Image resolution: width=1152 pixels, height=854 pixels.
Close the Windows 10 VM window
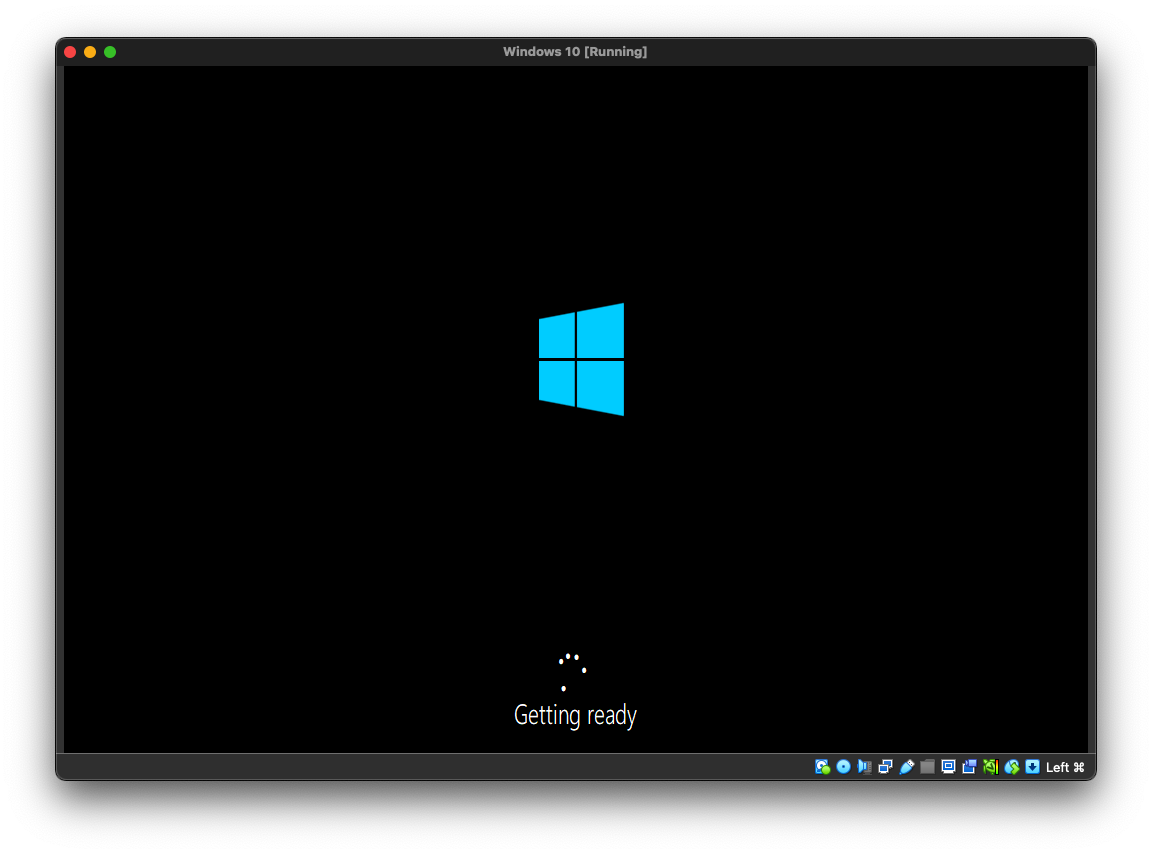point(70,52)
